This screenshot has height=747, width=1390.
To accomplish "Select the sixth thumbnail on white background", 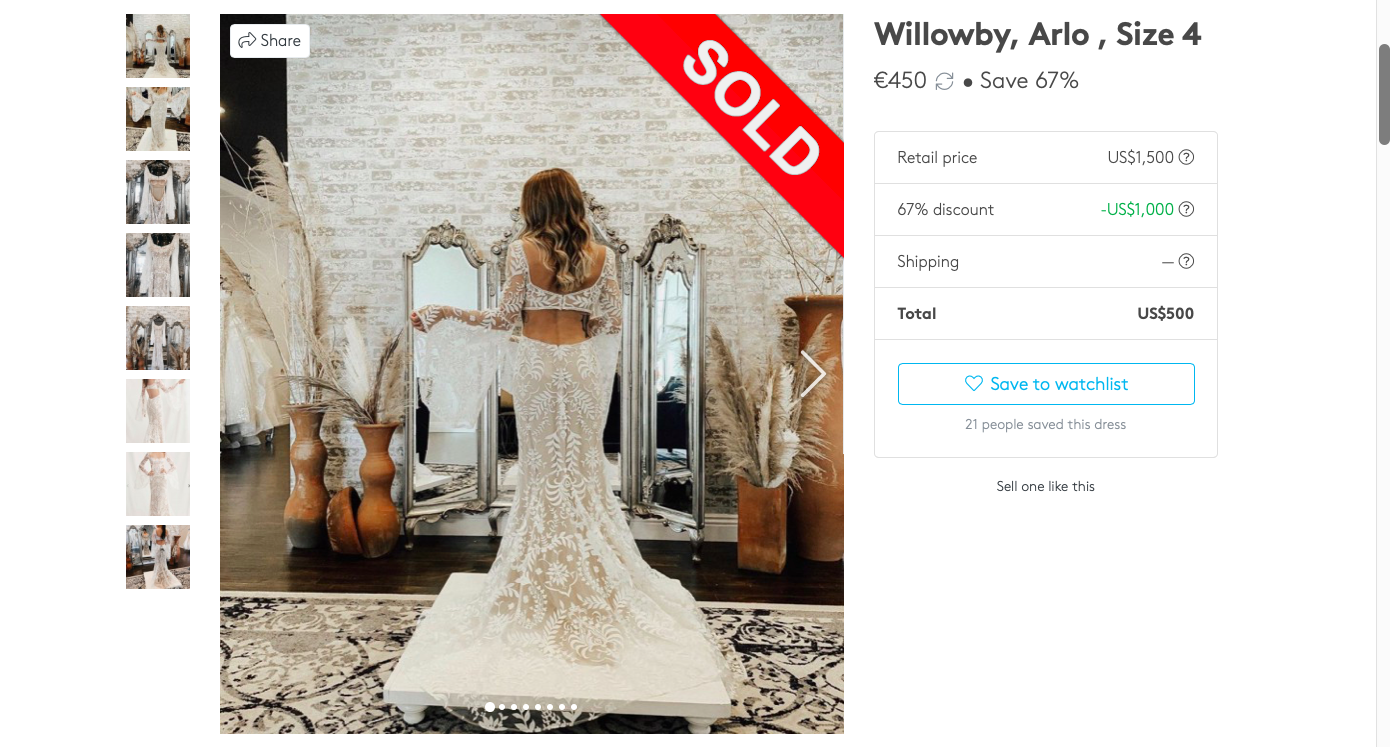I will 158,411.
